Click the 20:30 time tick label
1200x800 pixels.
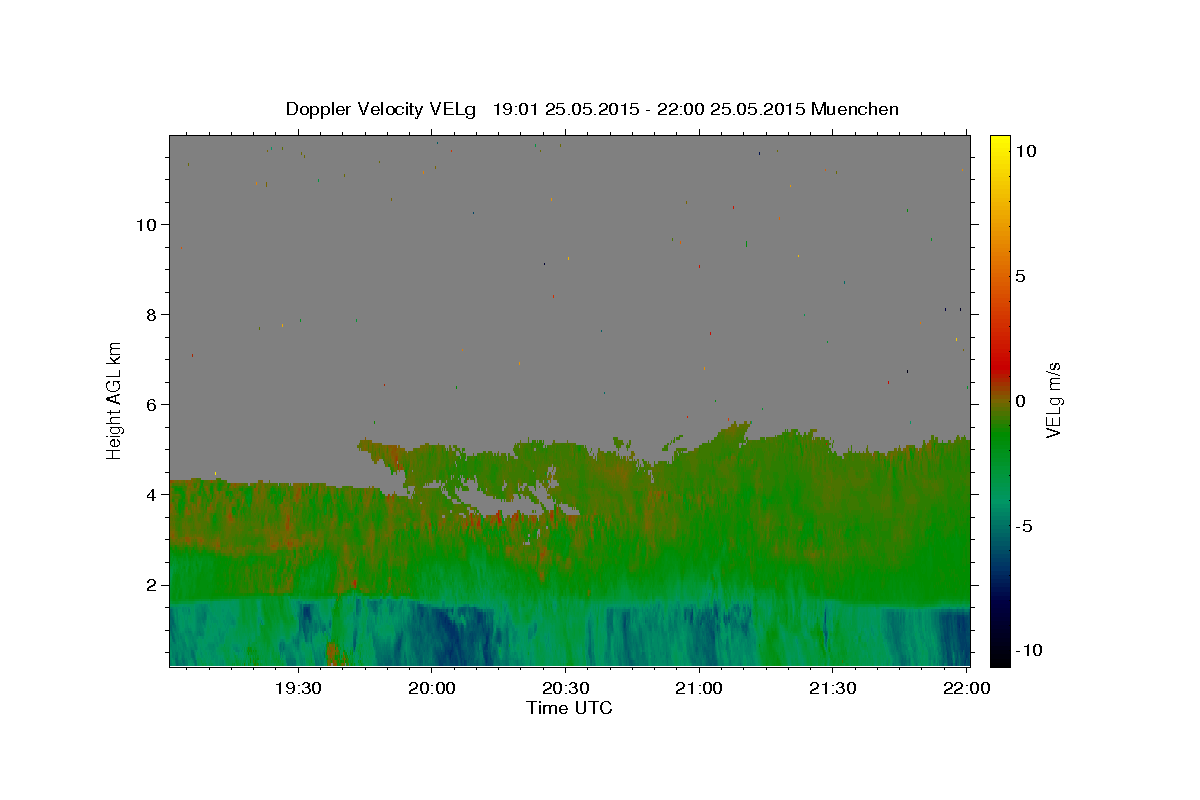(565, 688)
